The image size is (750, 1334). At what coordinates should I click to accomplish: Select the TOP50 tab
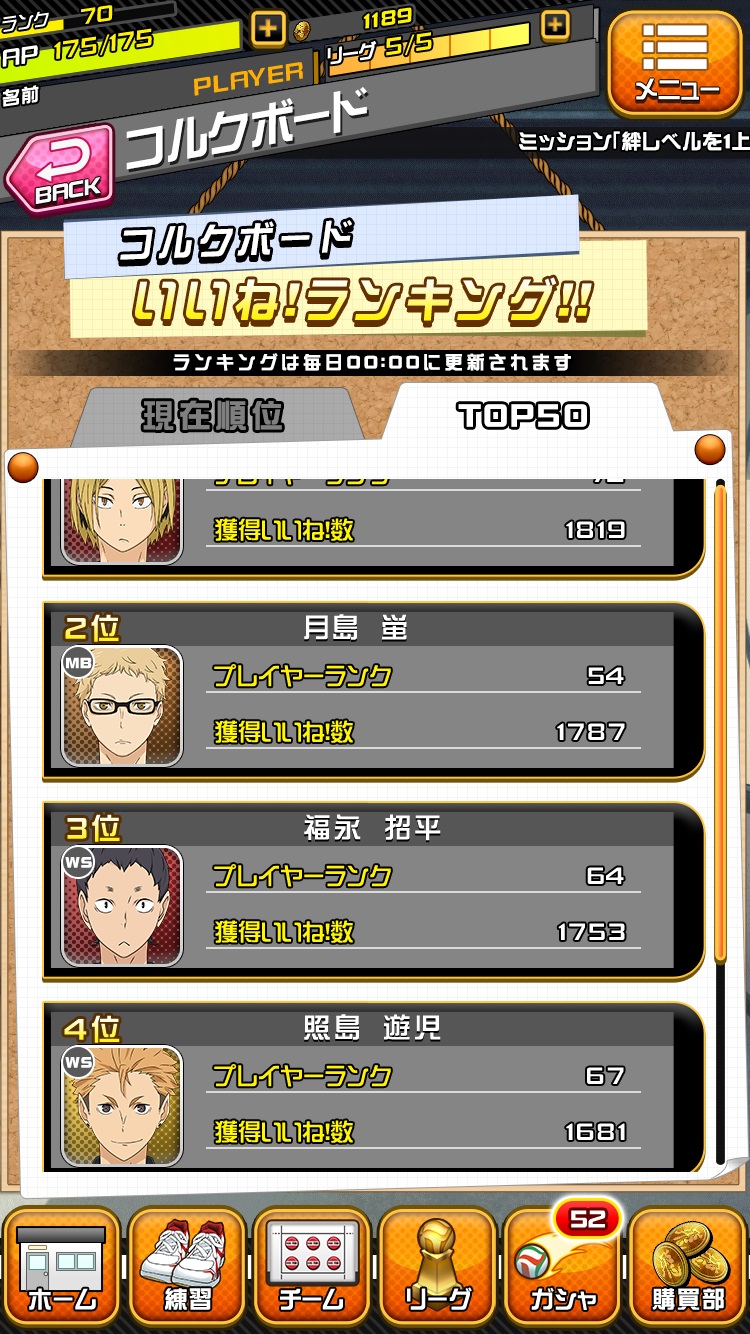[523, 416]
